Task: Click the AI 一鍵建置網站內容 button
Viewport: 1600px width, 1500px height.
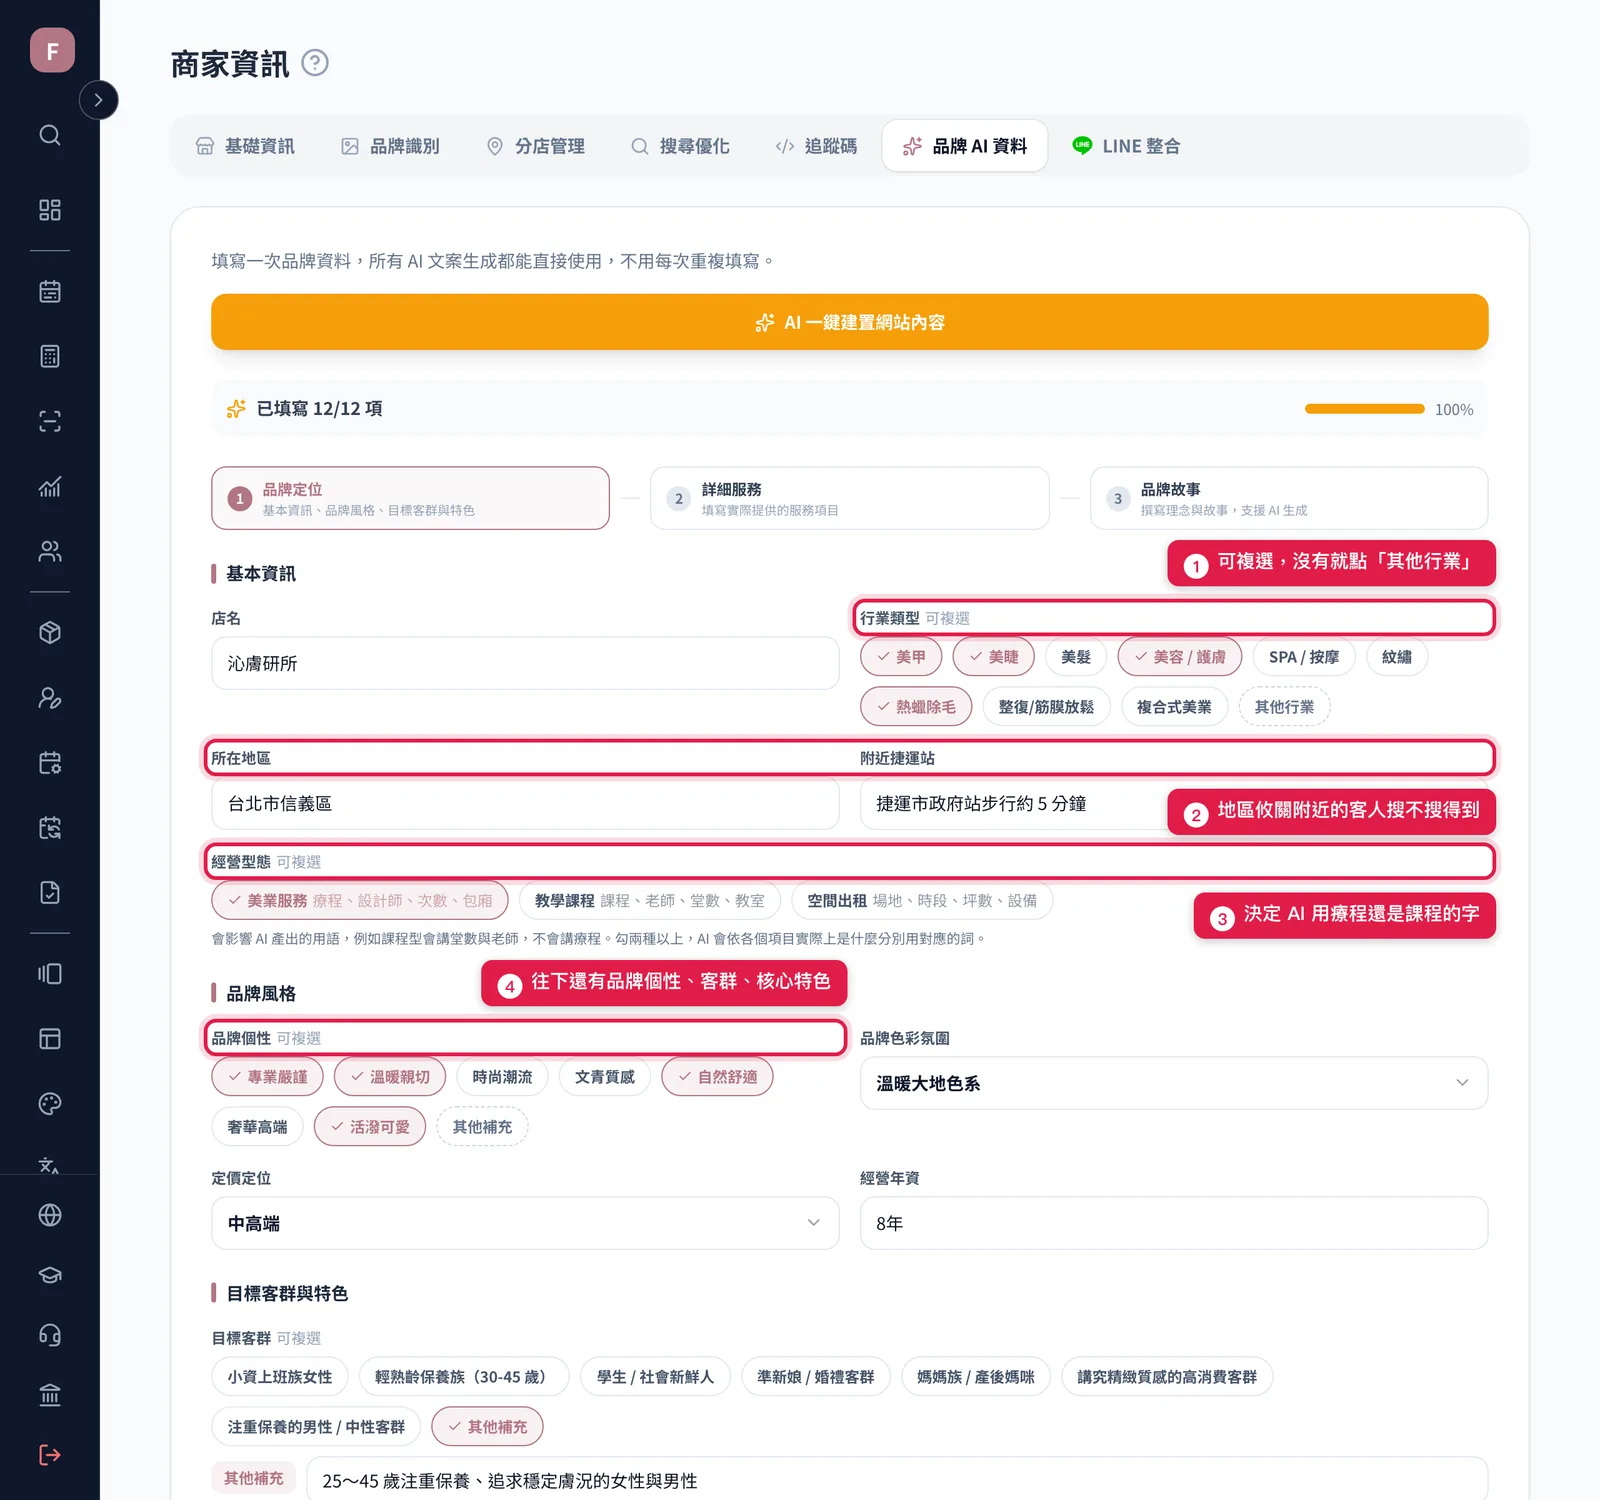Action: pos(850,322)
